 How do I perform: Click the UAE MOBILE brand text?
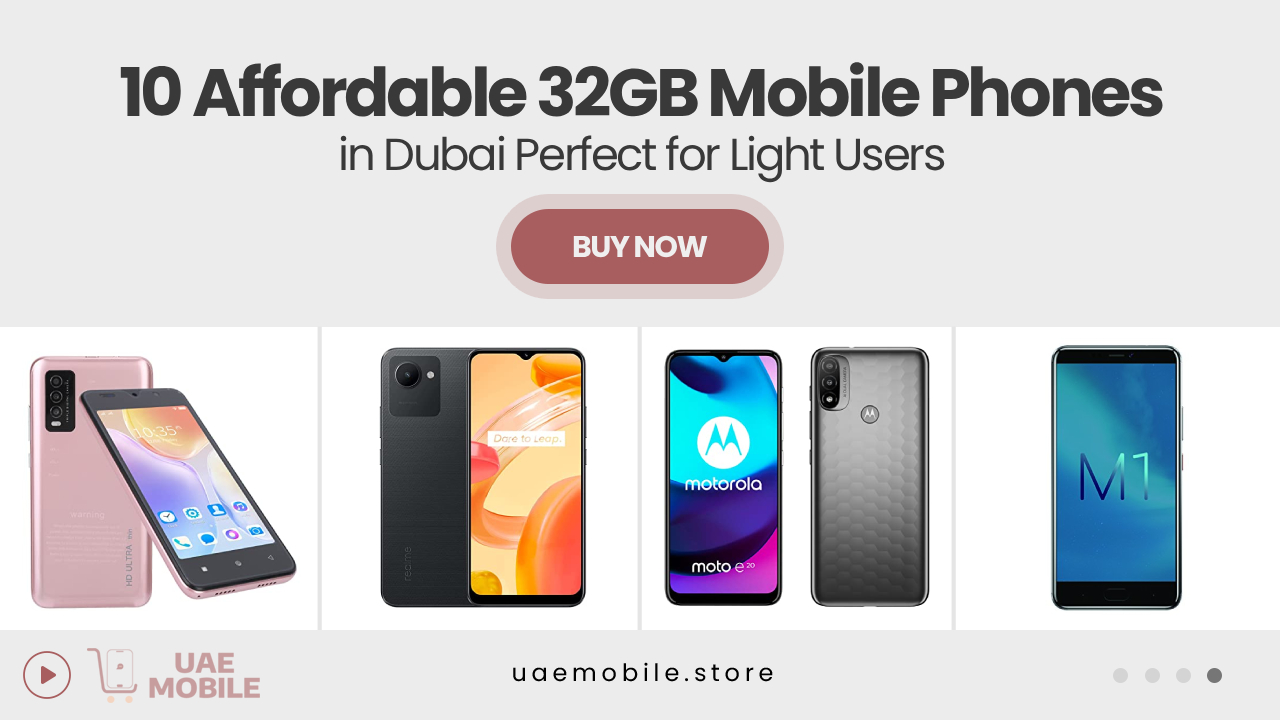point(204,676)
